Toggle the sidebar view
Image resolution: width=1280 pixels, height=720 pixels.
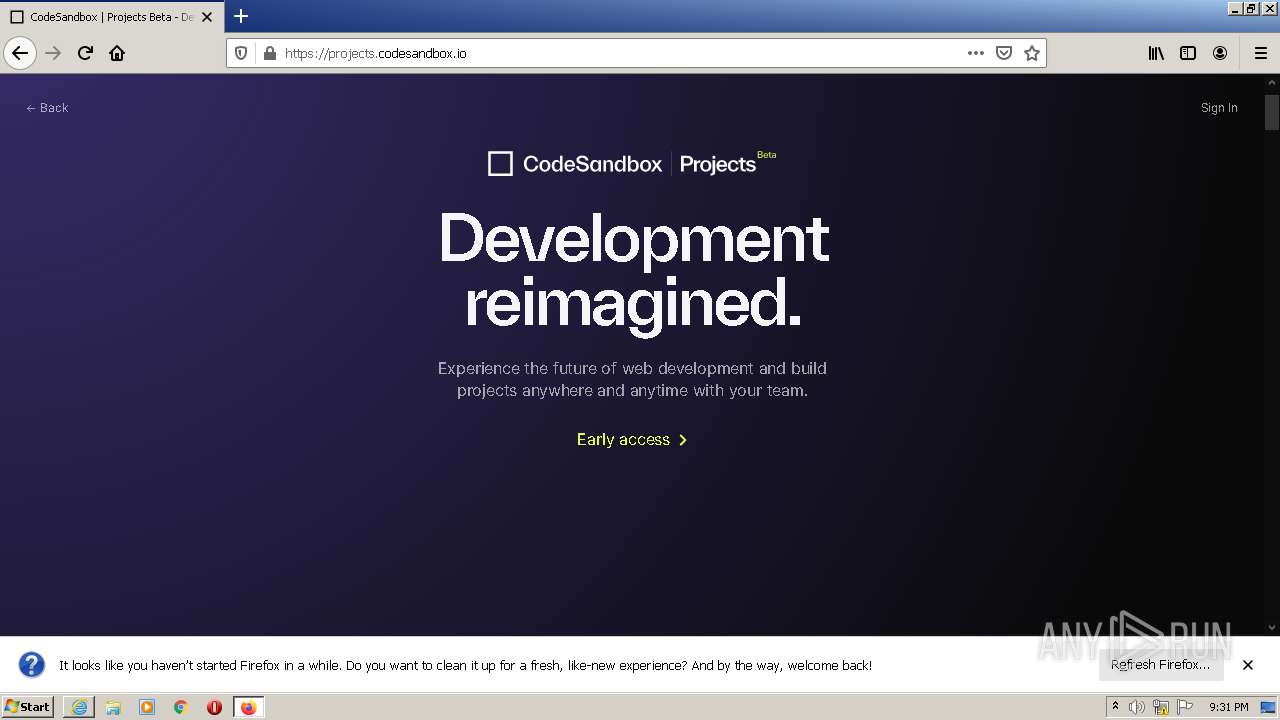[x=1188, y=53]
